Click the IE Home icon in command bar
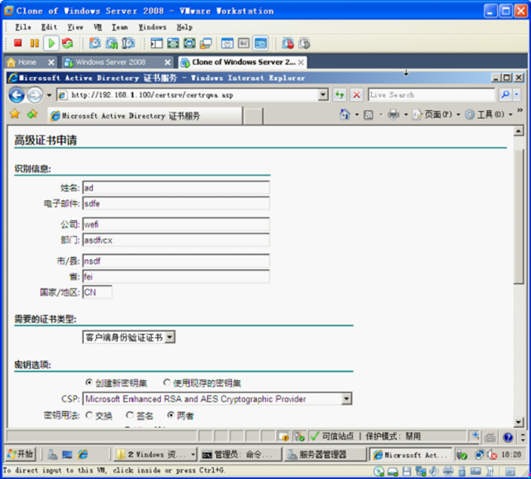Screen dimensions: 531x479 point(344,114)
